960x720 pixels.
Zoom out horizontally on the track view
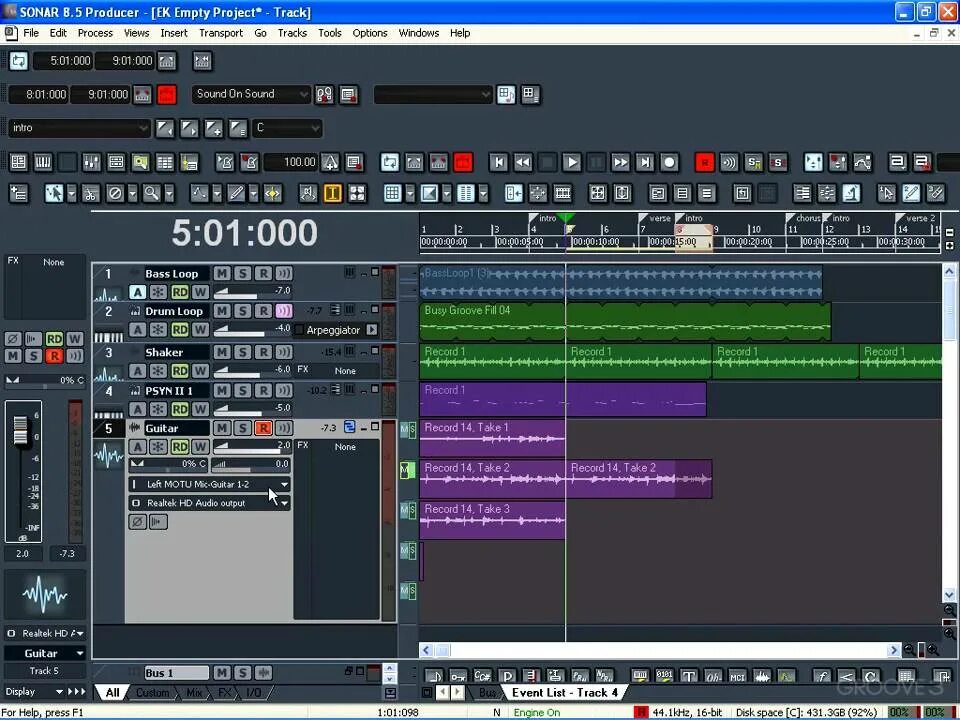tap(909, 650)
